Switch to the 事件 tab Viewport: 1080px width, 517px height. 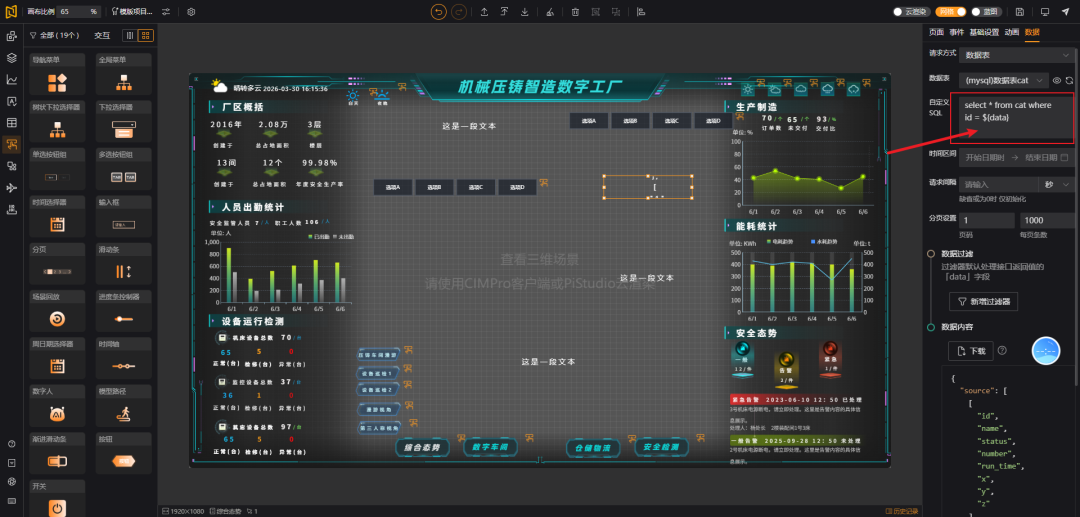click(x=957, y=32)
